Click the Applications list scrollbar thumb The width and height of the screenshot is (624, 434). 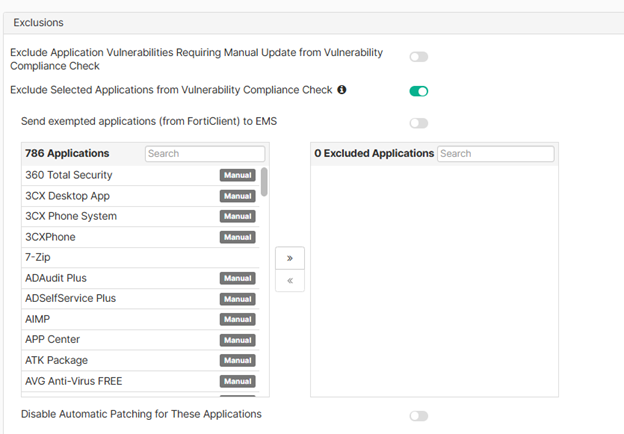coord(264,181)
